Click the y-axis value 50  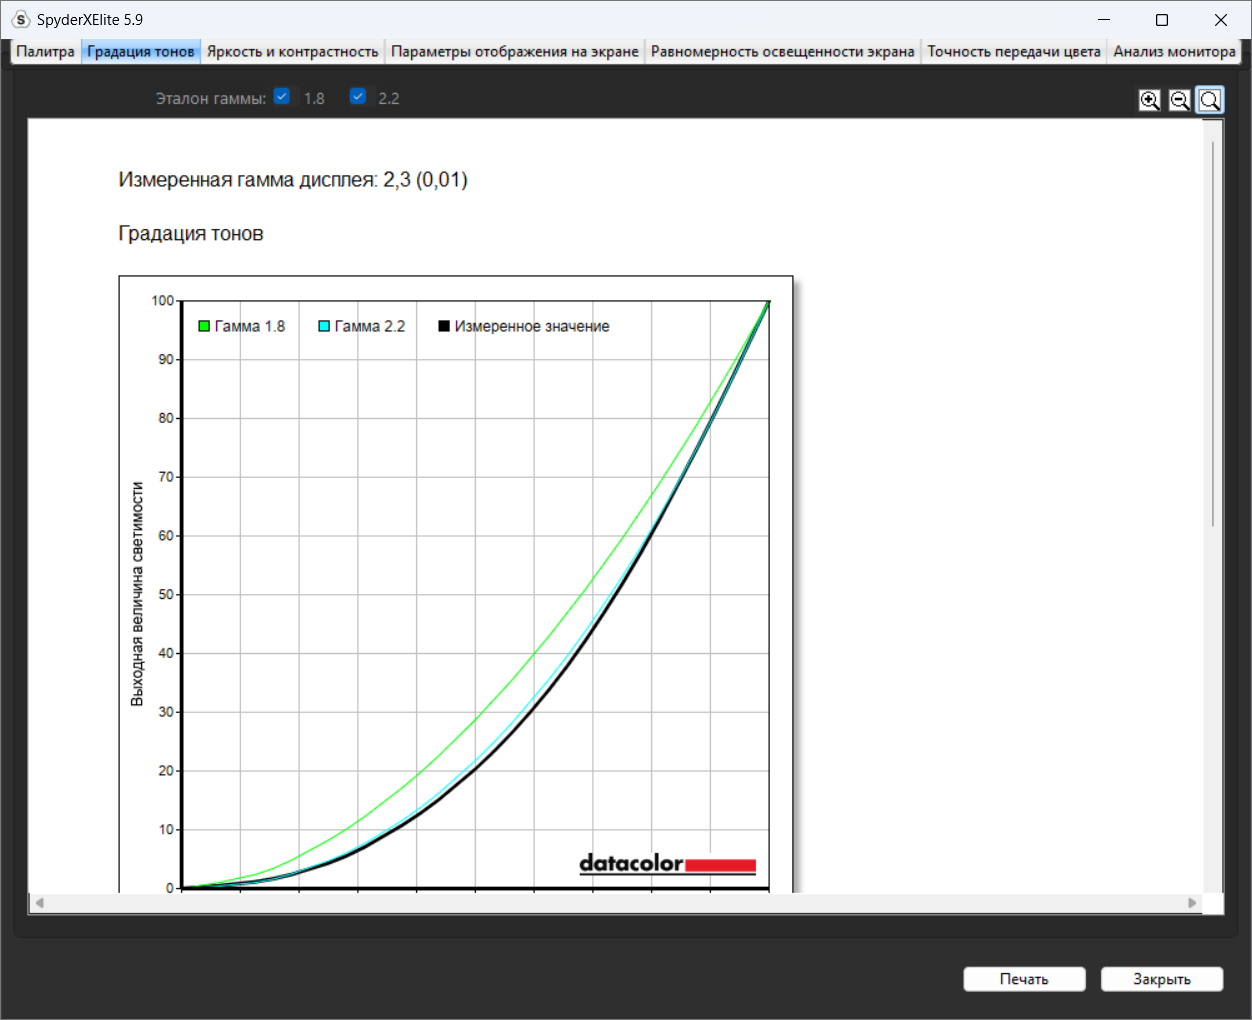[x=166, y=594]
